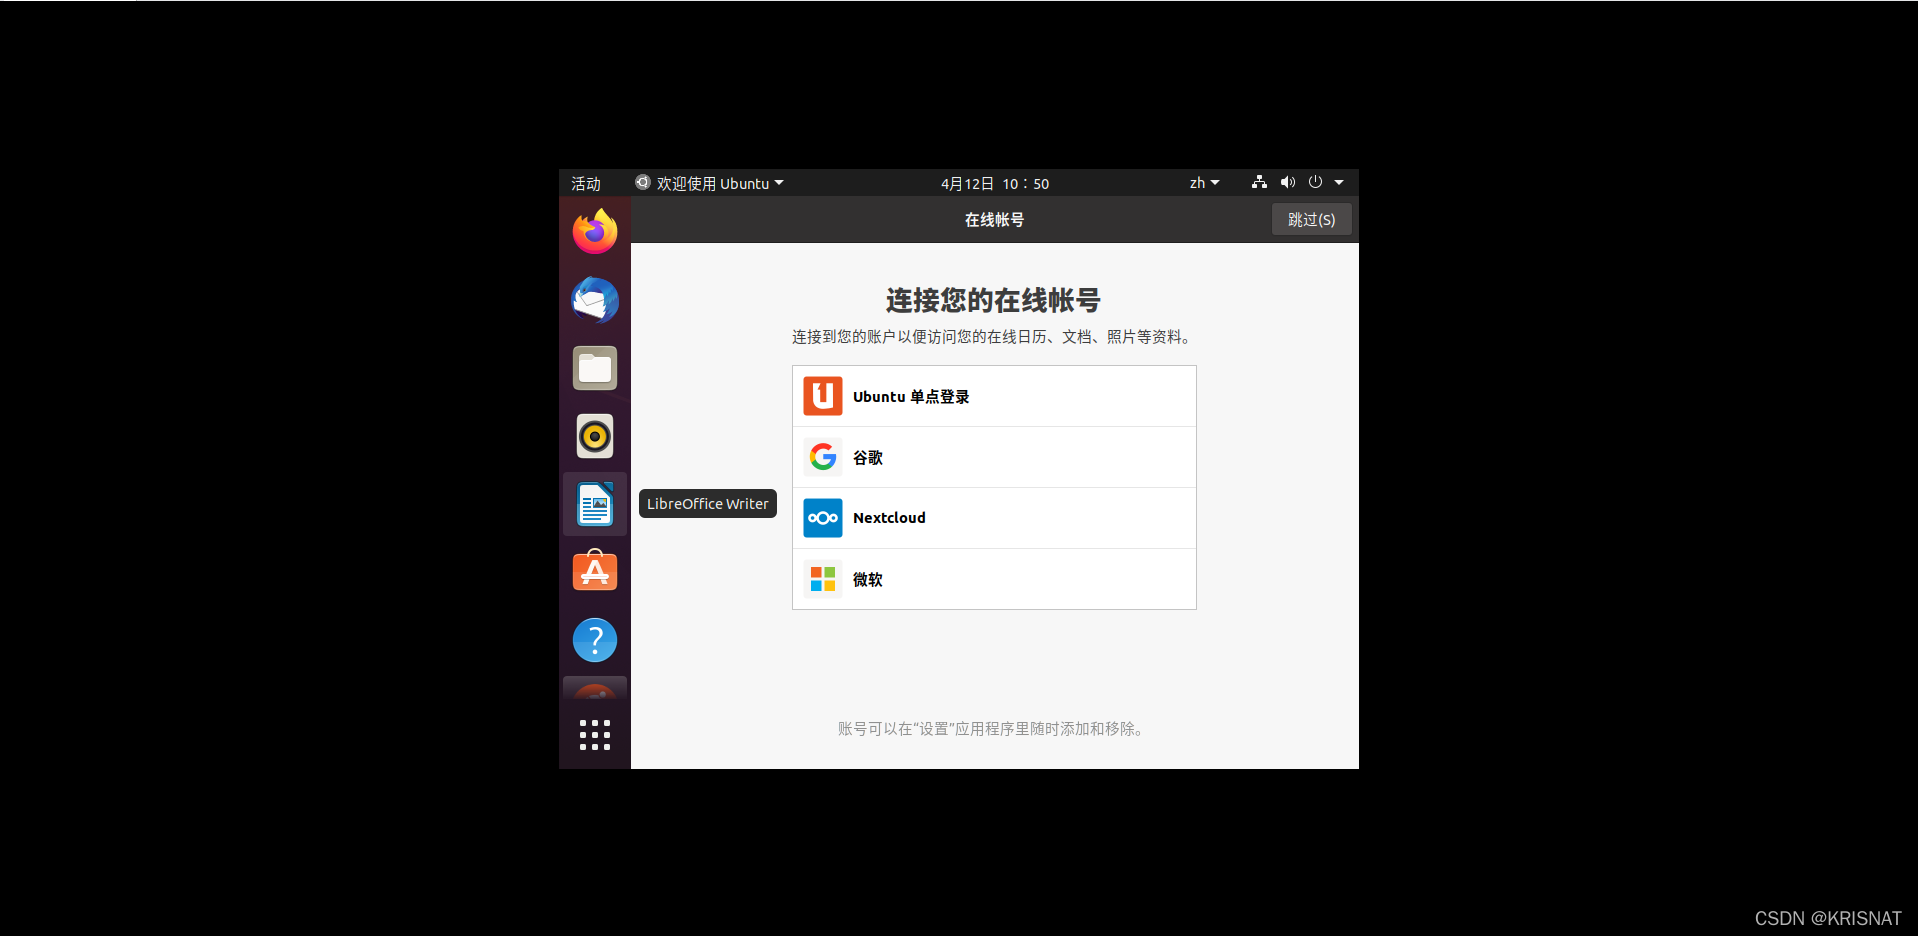Click the 连接到您的账户以便访问 description text

[993, 337]
